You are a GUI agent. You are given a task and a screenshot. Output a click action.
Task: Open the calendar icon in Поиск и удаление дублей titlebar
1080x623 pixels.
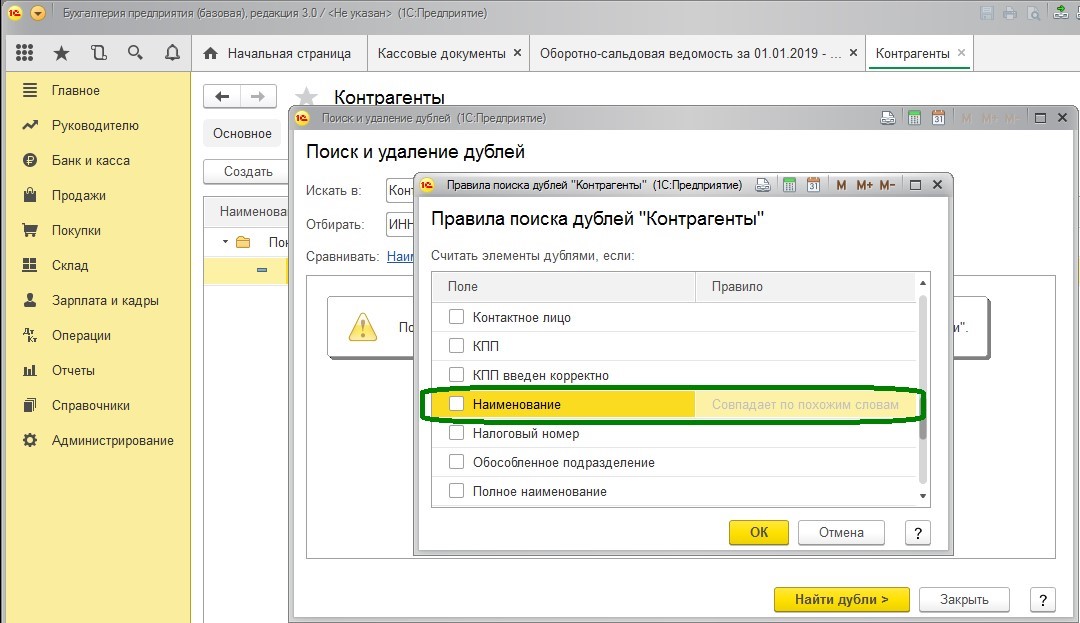(x=938, y=118)
